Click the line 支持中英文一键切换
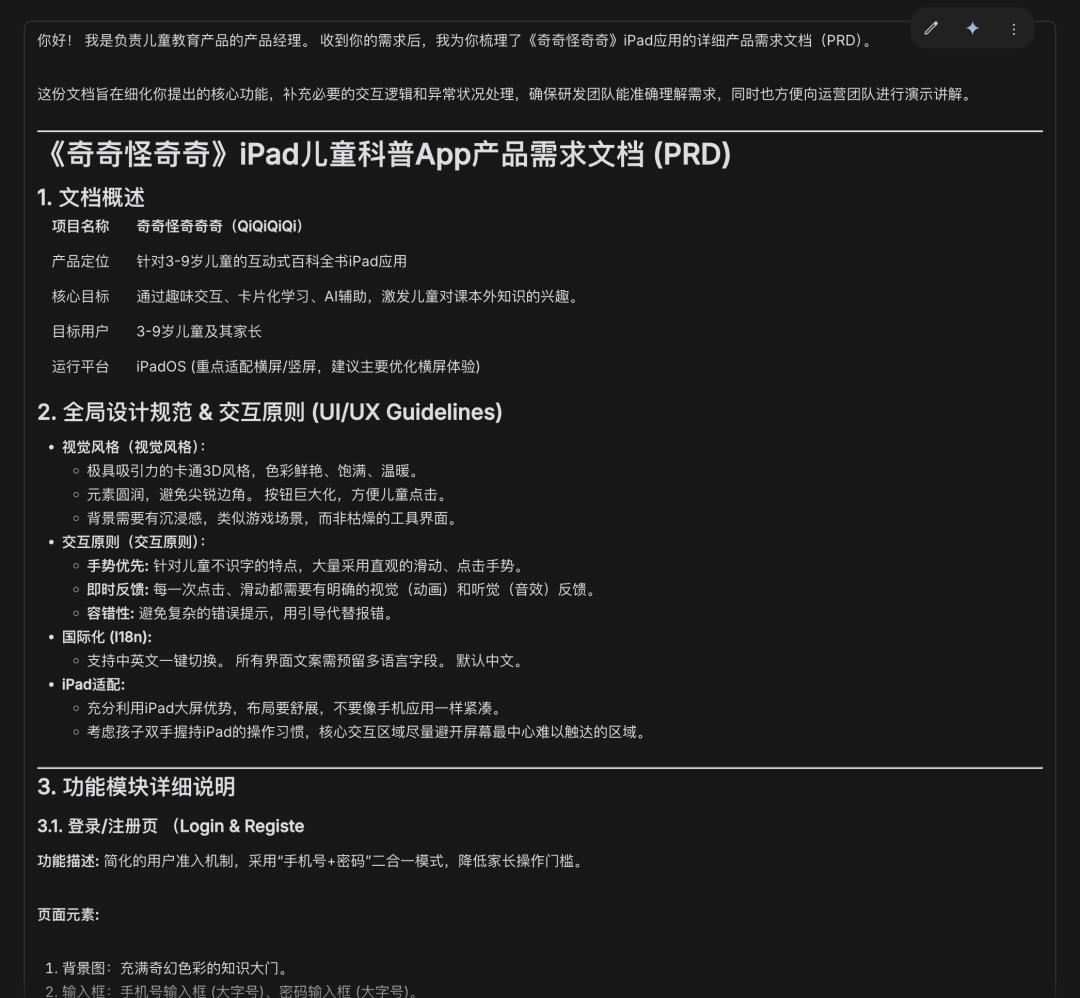Screen dimensions: 1080x998 [x=306, y=661]
